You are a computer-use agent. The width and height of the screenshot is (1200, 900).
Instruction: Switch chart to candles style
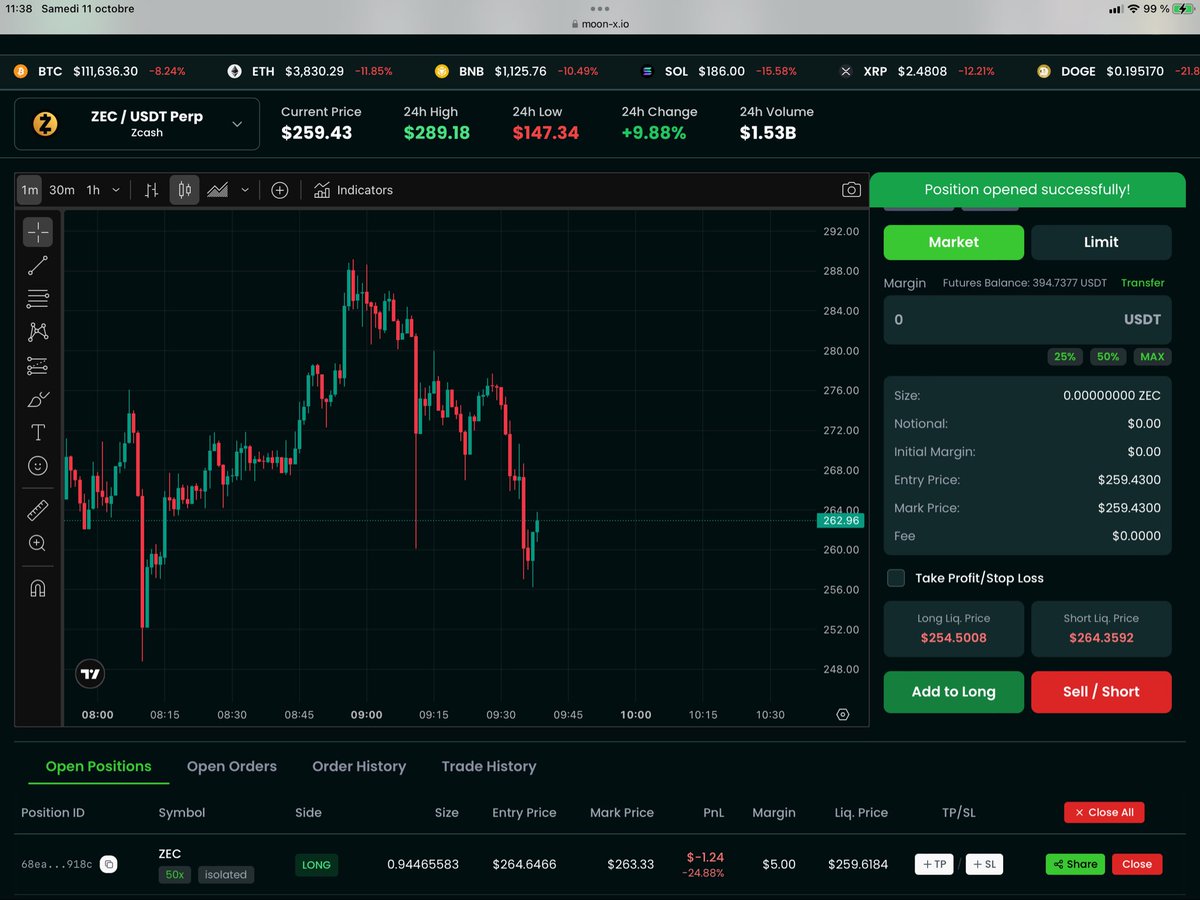click(185, 190)
